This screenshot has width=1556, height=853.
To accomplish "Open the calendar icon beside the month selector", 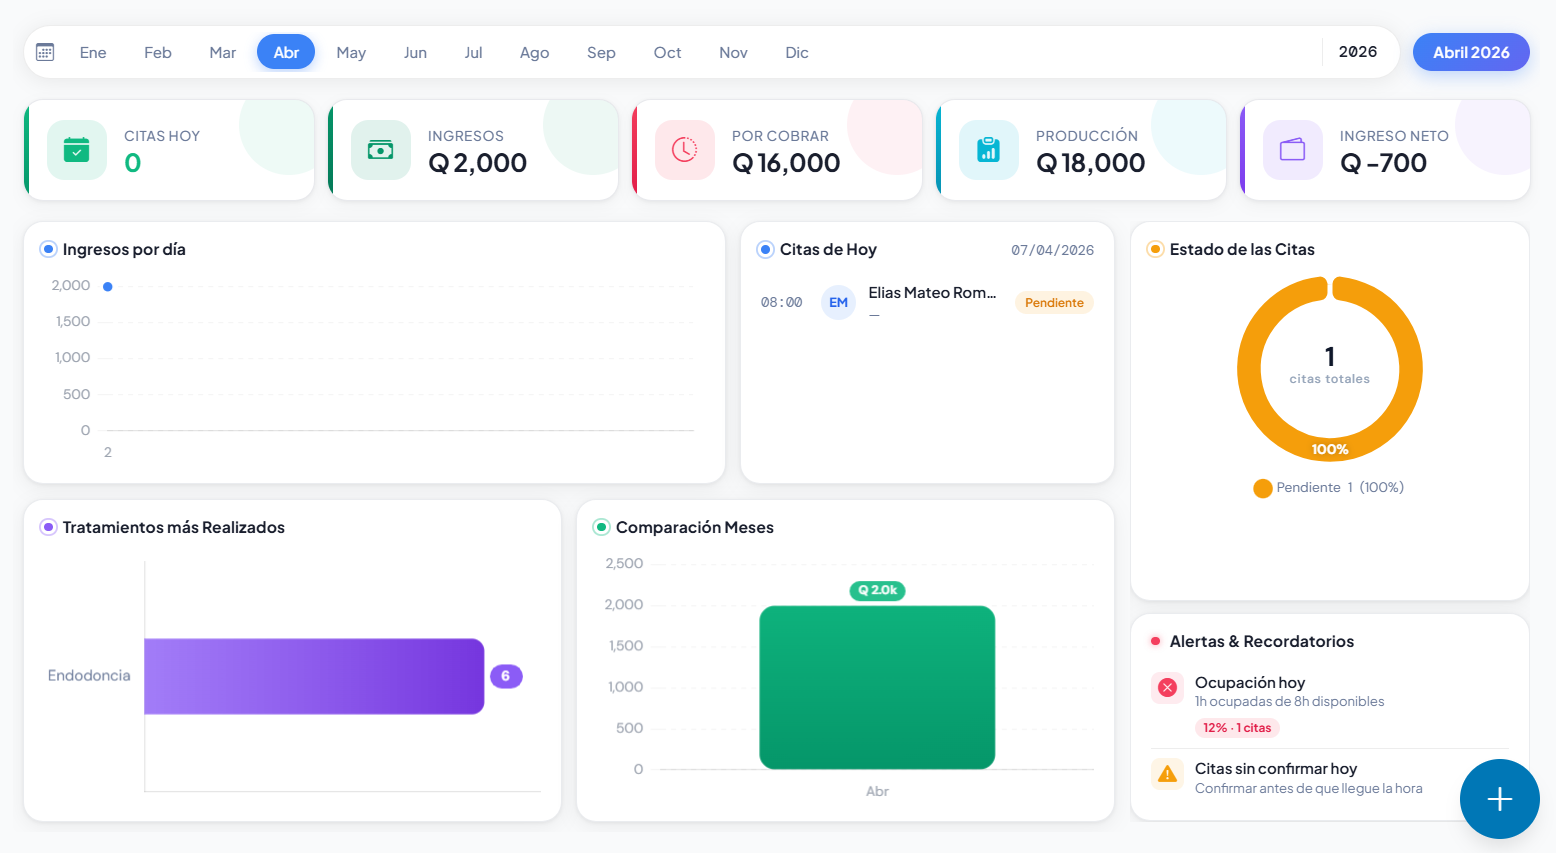I will pyautogui.click(x=44, y=51).
